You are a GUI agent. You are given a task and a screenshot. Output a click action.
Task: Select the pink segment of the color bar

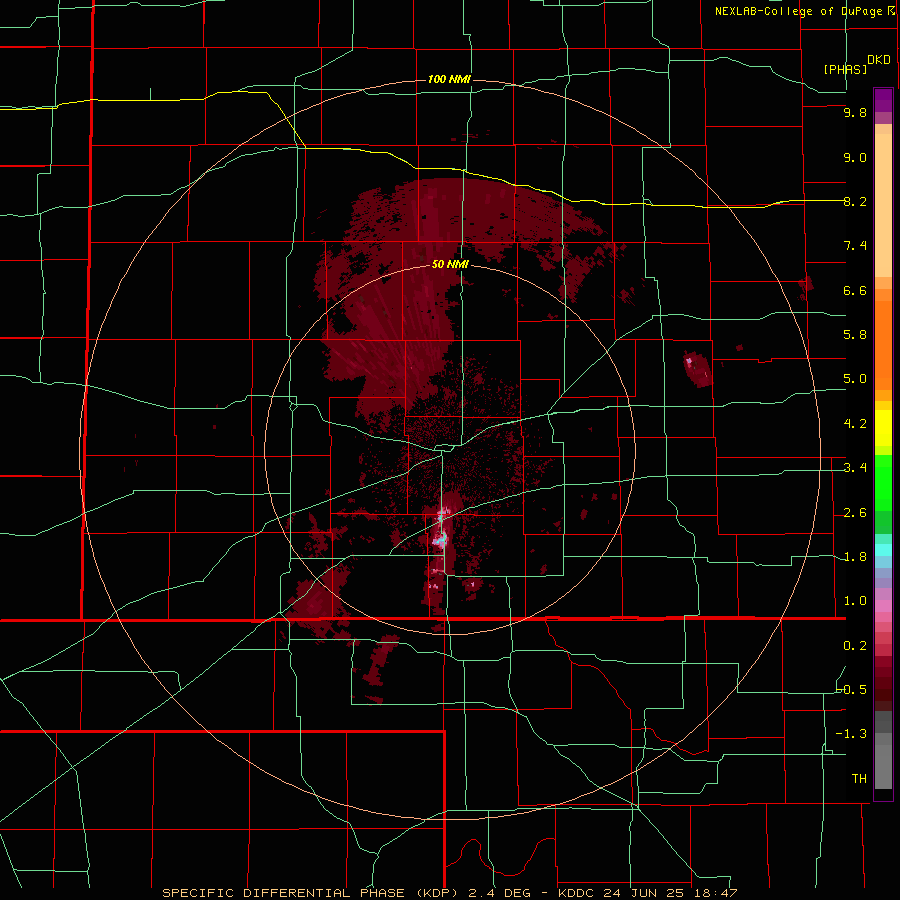[x=883, y=606]
